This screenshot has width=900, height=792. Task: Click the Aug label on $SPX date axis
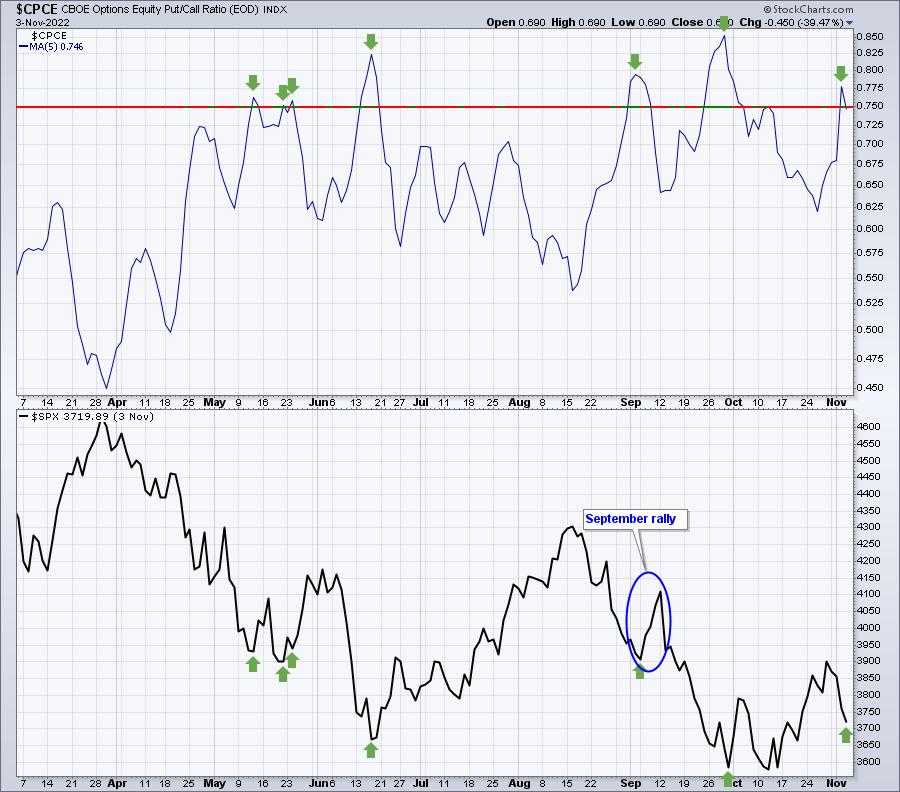(x=519, y=783)
